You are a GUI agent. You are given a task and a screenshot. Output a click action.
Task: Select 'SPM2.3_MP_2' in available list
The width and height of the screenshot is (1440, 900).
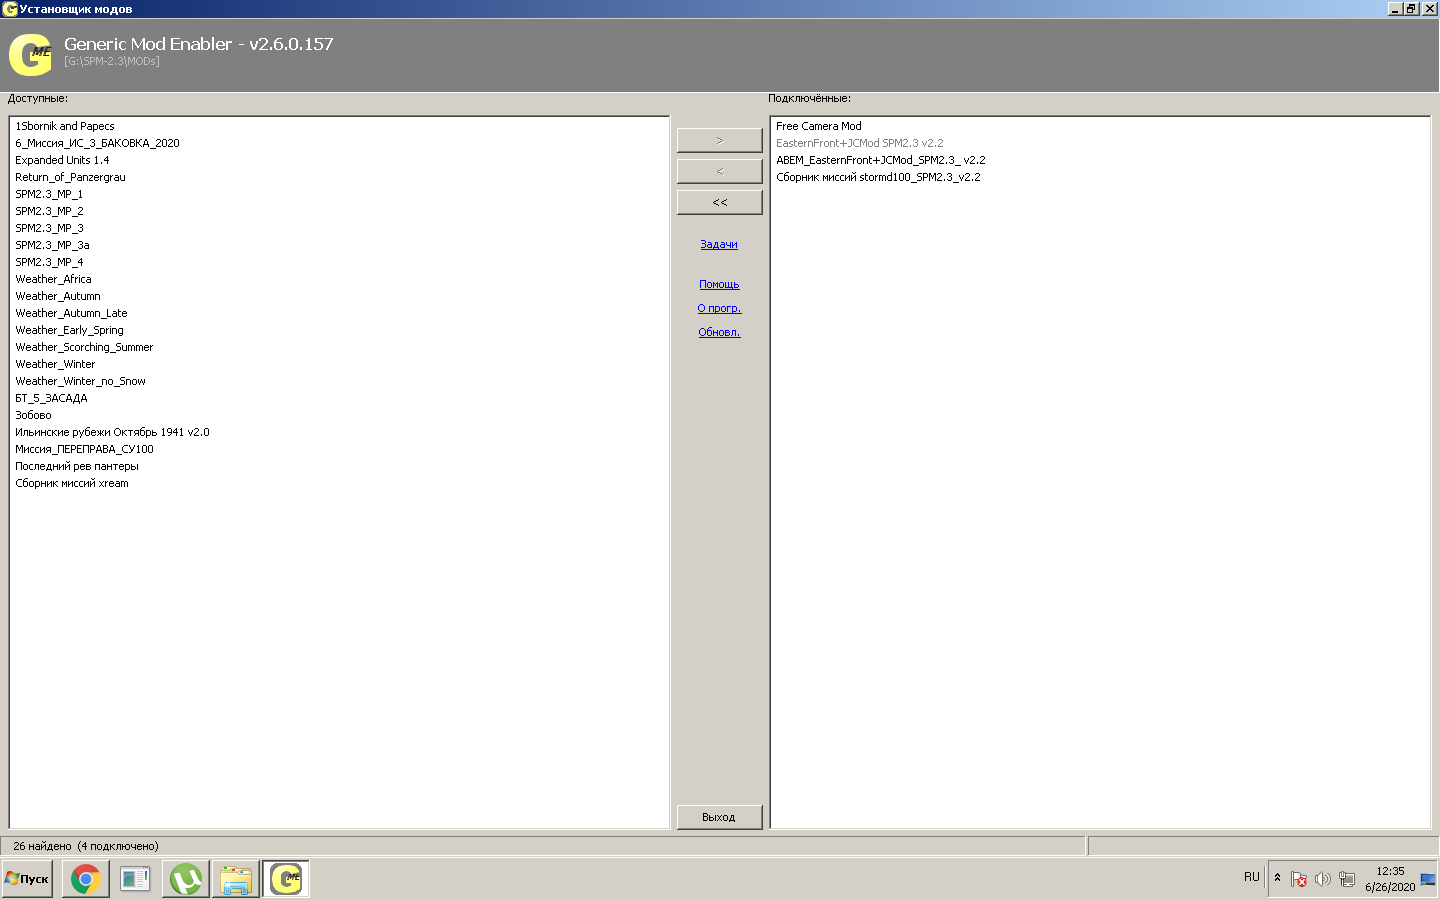point(49,211)
